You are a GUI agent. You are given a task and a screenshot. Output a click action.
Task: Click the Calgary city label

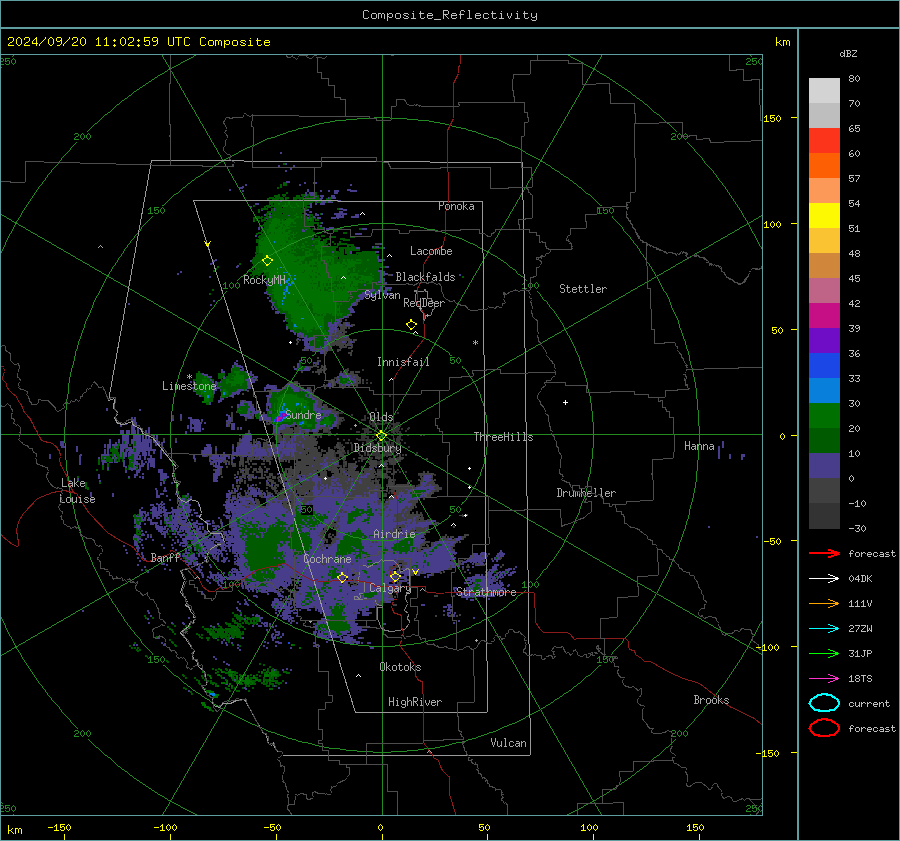click(390, 588)
